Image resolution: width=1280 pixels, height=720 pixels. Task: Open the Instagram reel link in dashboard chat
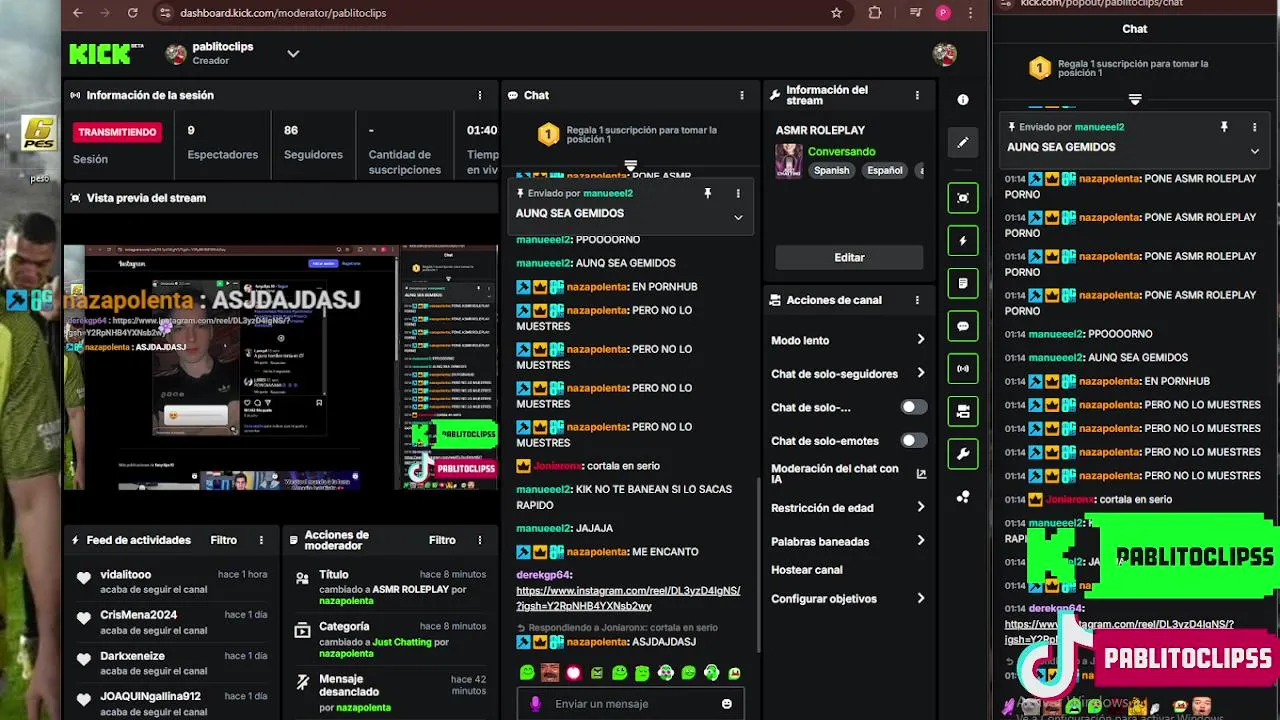click(x=628, y=598)
